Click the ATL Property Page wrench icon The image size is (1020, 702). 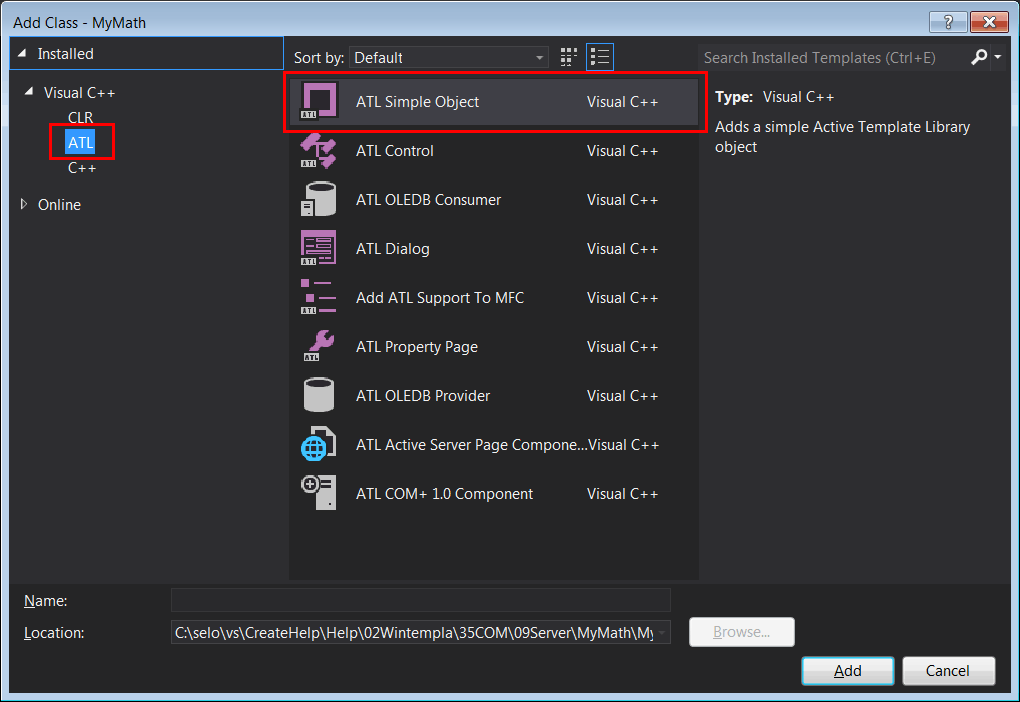click(319, 346)
